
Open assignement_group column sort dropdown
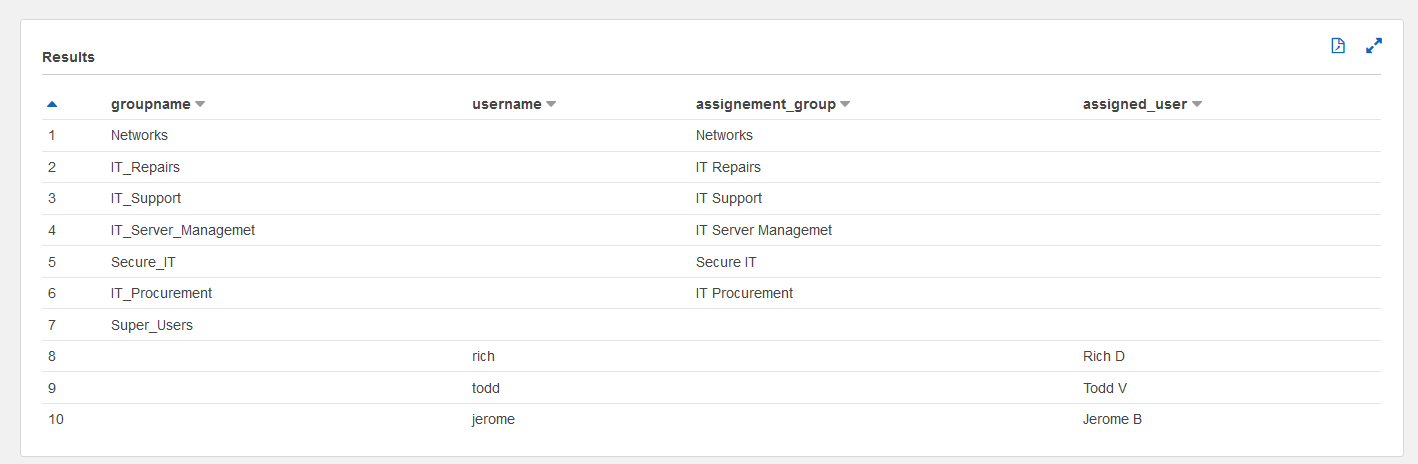click(x=845, y=104)
